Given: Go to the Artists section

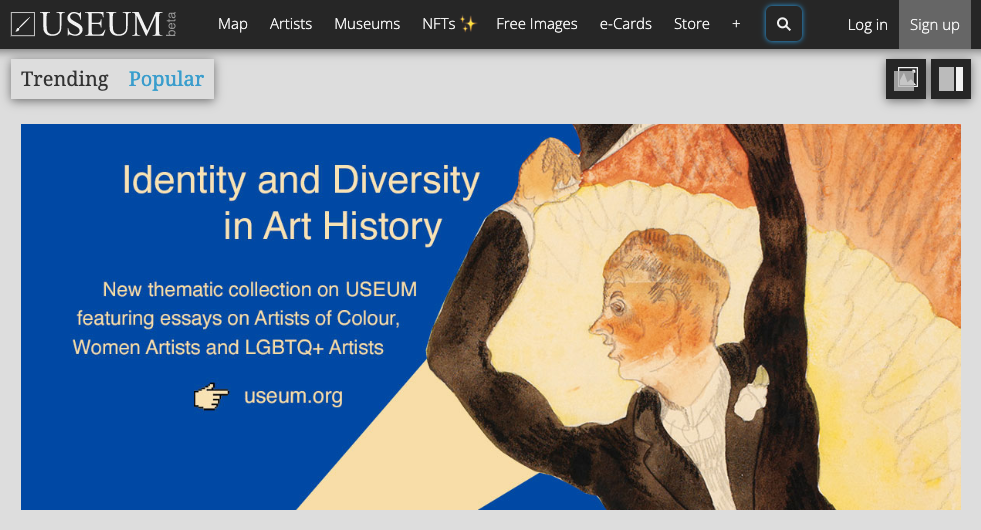Looking at the screenshot, I should 291,24.
